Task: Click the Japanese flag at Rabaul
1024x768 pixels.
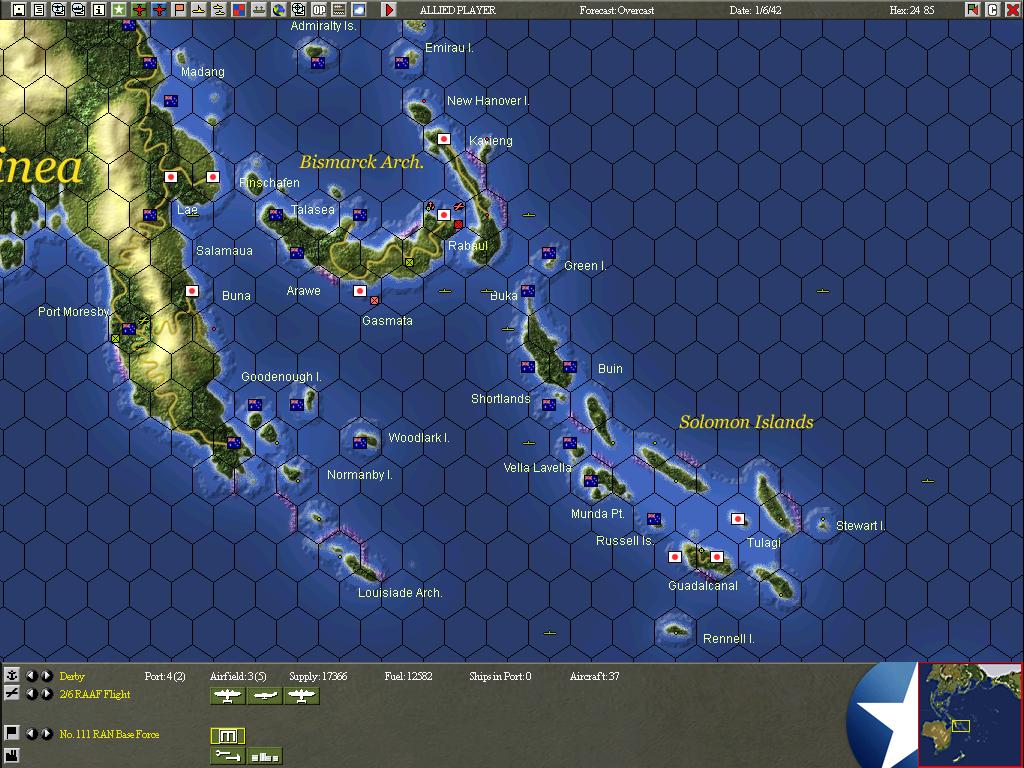Action: tap(444, 215)
